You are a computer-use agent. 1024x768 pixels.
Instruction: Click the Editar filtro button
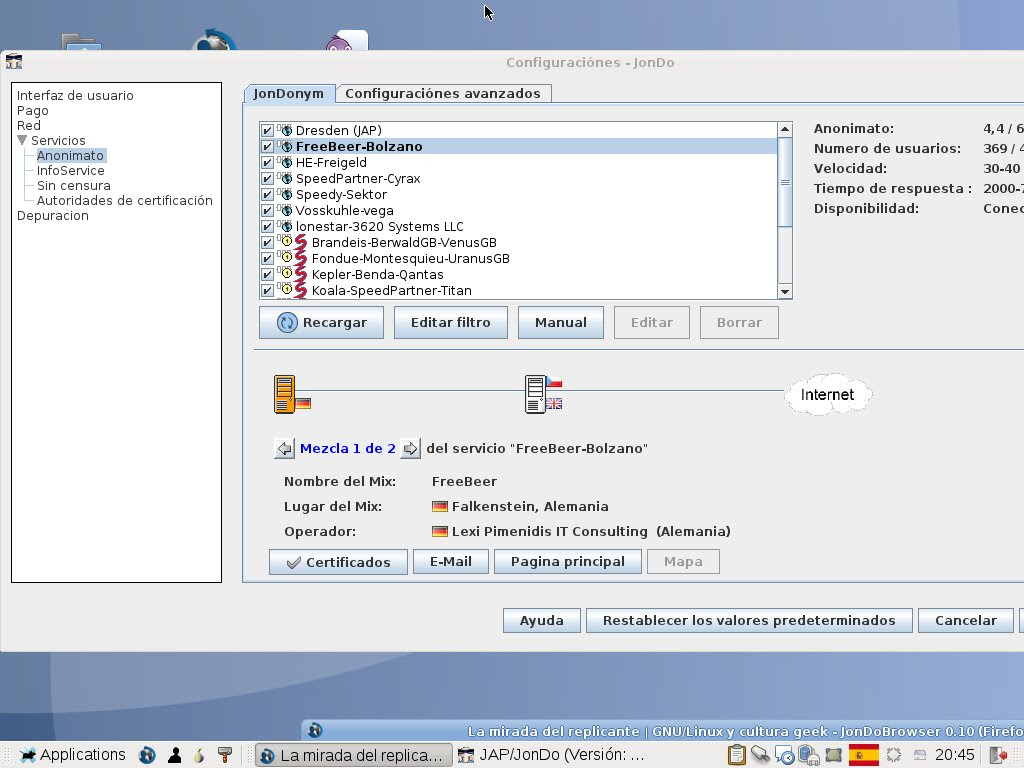point(451,323)
